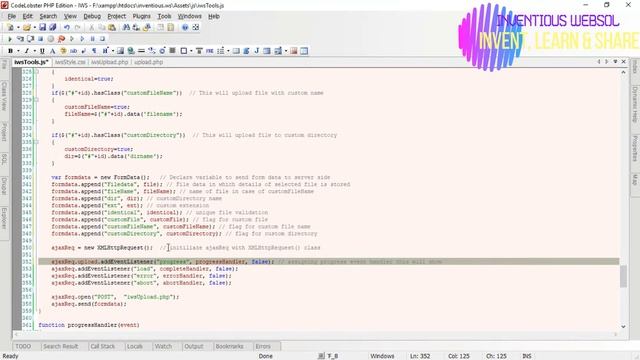Switch to the iwsUpload.php tab
The width and height of the screenshot is (640, 360).
(109, 62)
